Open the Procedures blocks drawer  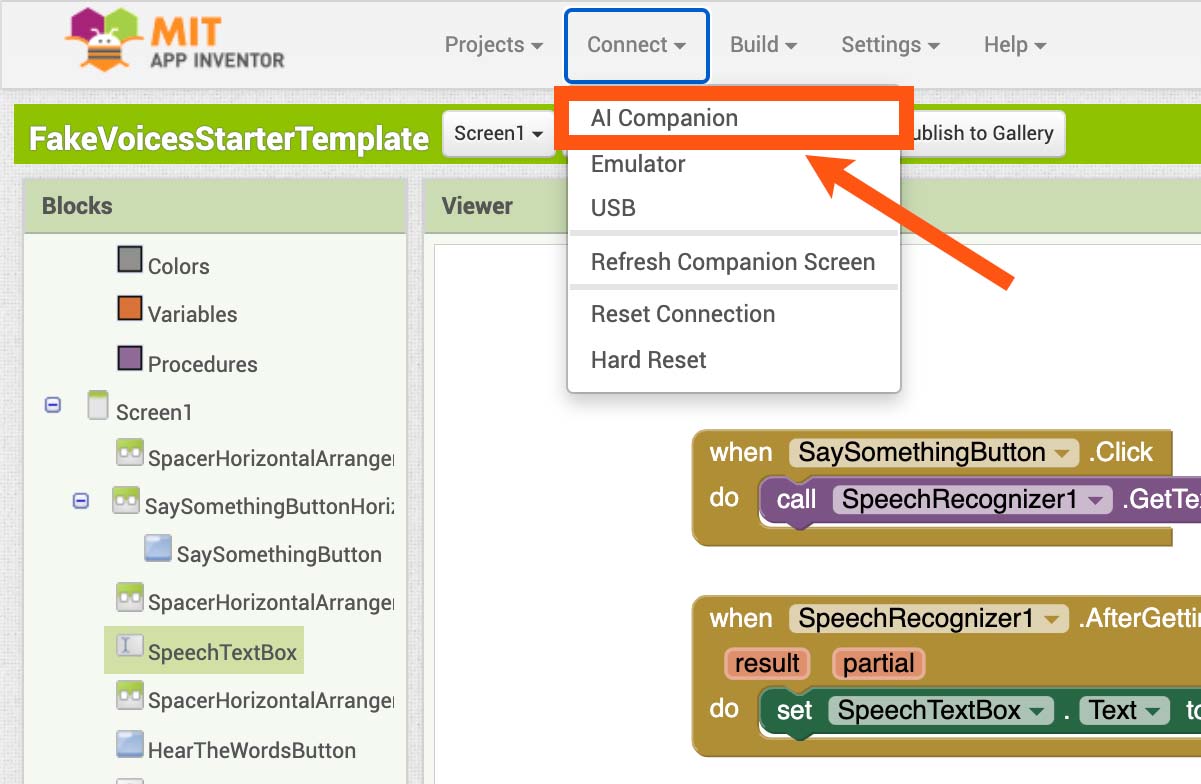202,364
